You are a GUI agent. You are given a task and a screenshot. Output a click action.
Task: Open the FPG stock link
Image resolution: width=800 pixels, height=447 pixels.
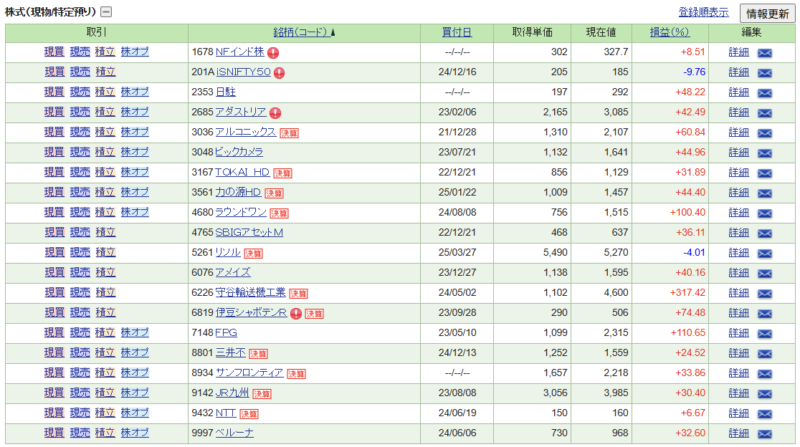[226, 333]
